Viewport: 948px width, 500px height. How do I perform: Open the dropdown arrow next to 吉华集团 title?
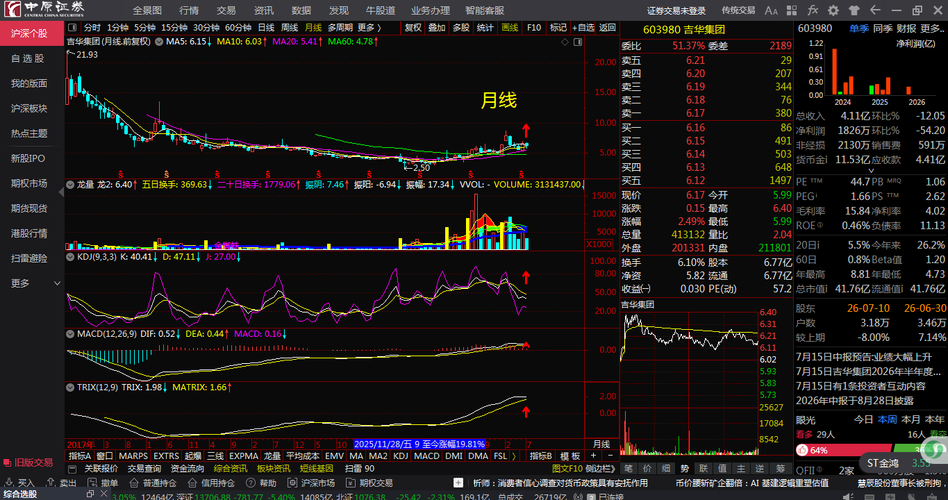point(158,42)
